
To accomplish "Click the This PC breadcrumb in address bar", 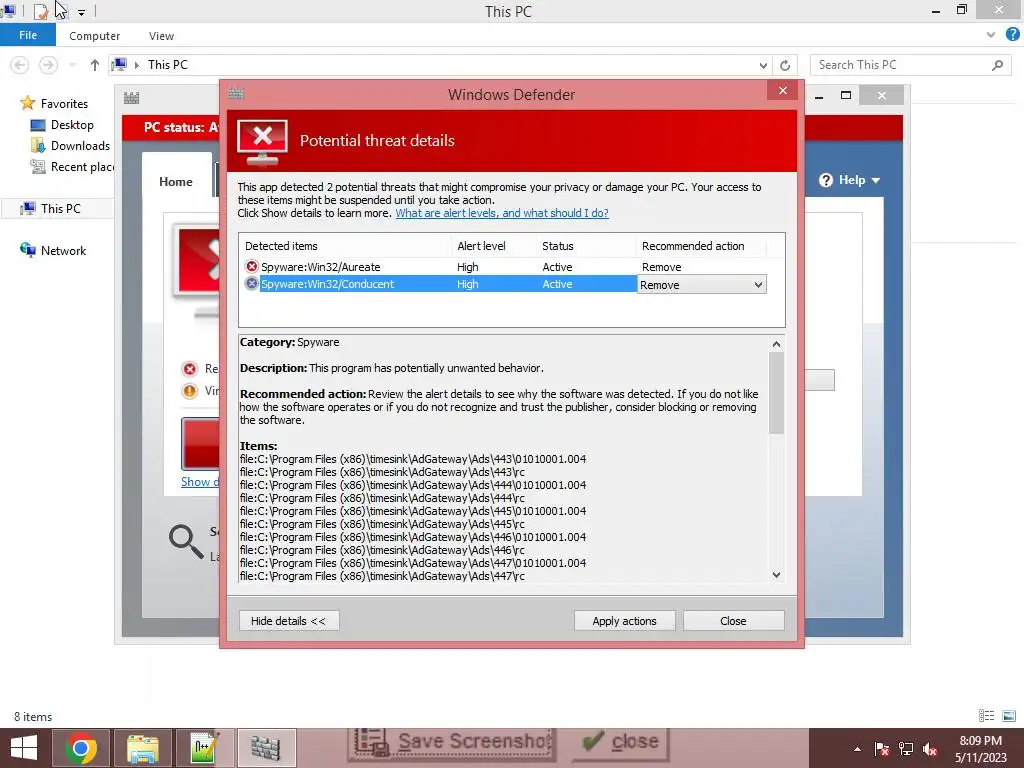I will click(x=168, y=65).
